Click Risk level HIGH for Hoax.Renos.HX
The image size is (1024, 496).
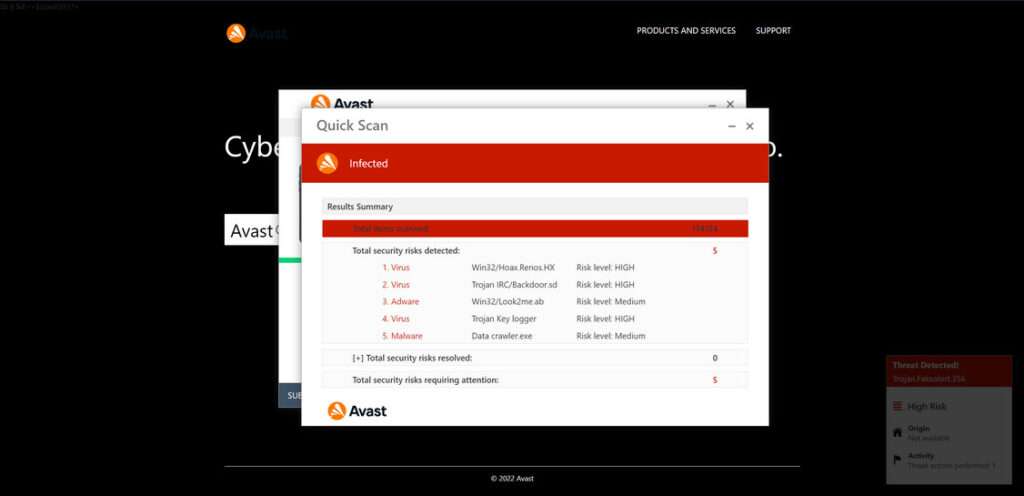(605, 268)
